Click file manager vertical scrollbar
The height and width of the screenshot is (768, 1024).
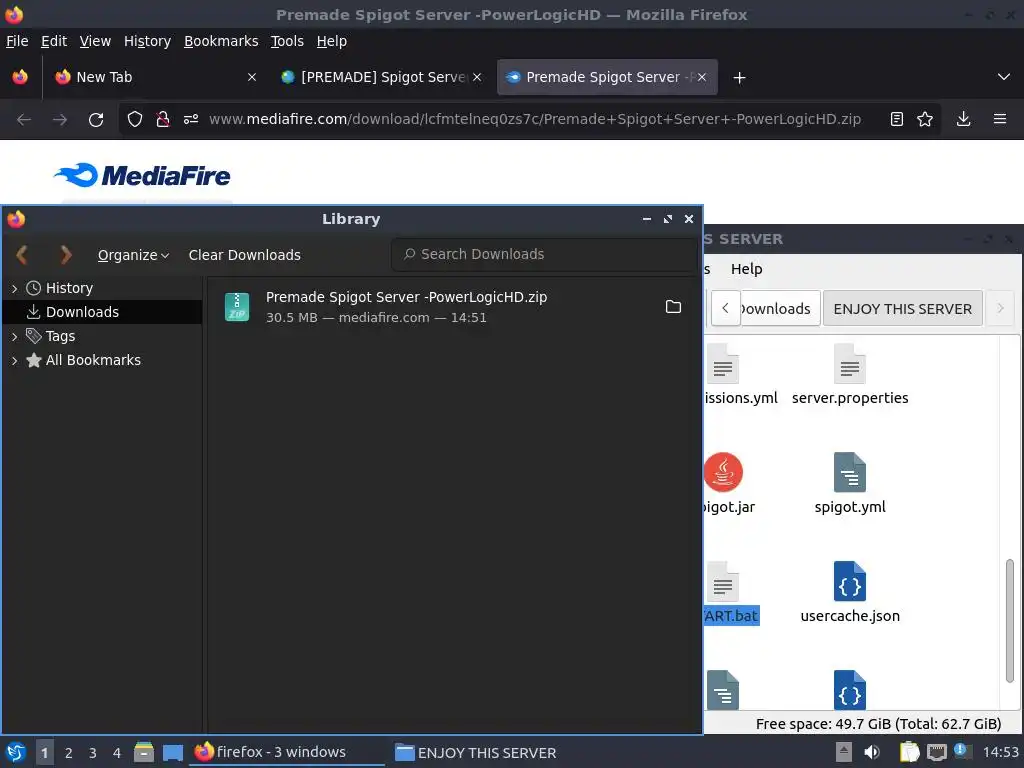coord(1010,620)
